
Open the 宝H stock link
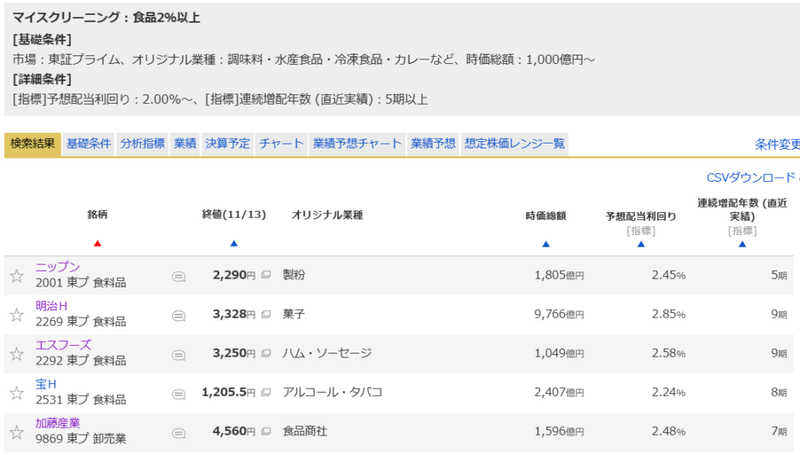pyautogui.click(x=46, y=384)
